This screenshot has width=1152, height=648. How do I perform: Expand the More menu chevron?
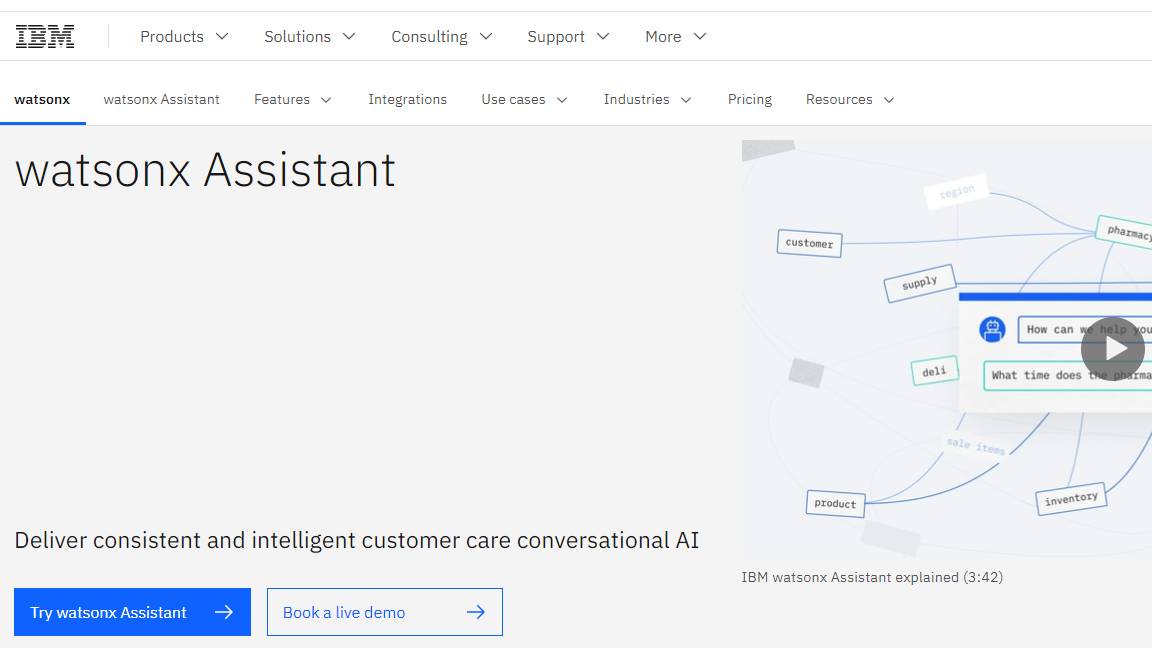pyautogui.click(x=699, y=36)
